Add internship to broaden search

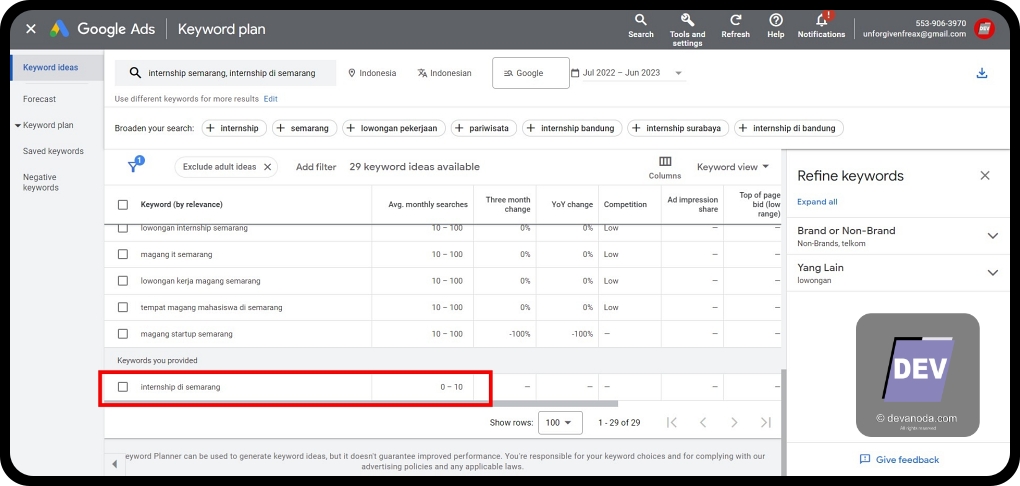pos(234,128)
